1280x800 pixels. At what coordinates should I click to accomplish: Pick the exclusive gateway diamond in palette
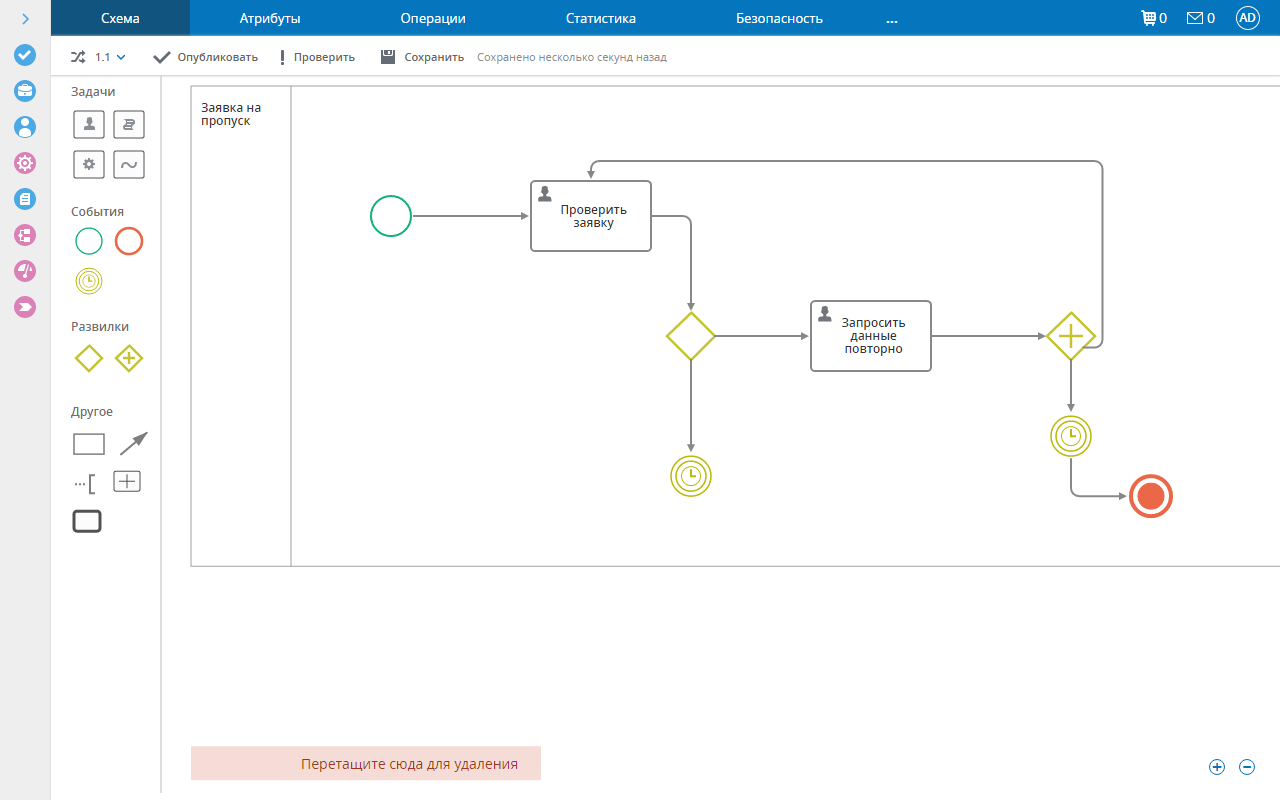click(x=89, y=358)
